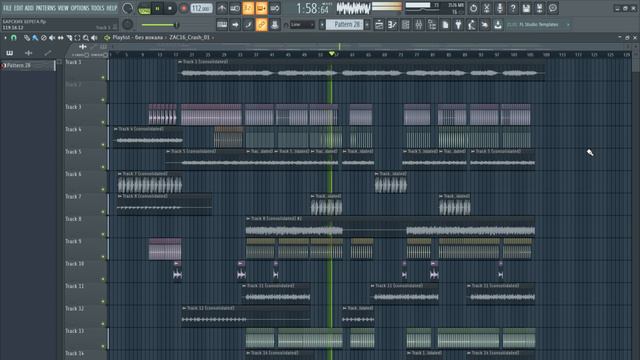640x360 pixels.
Task: Mute Track 3 using its green dot
Action: pyautogui.click(x=103, y=122)
